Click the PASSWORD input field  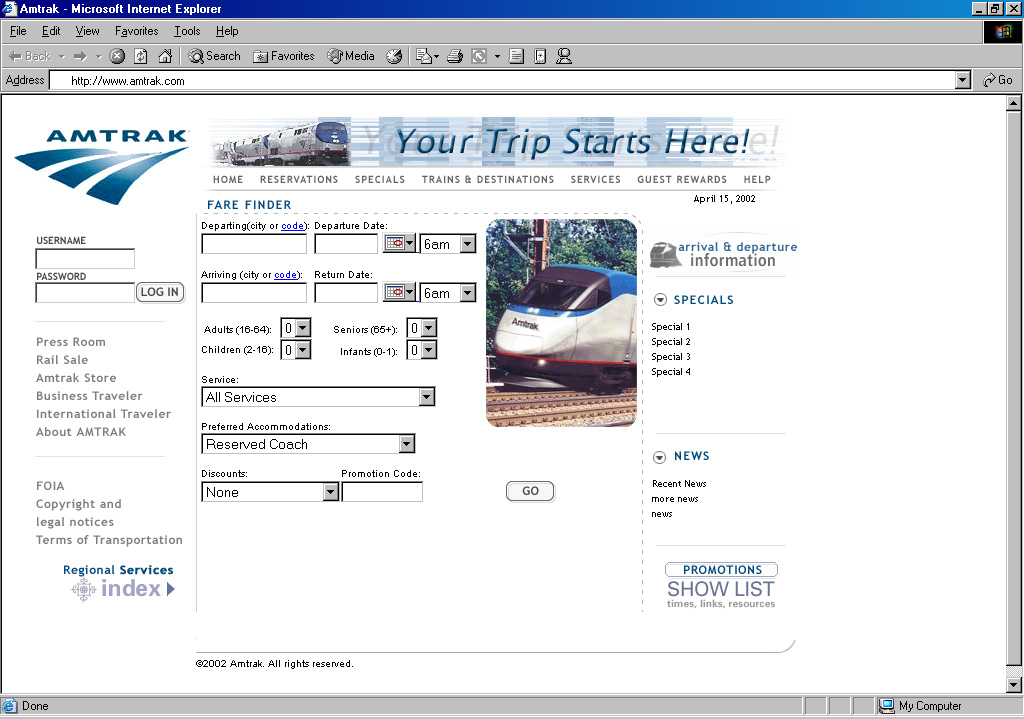tap(85, 293)
